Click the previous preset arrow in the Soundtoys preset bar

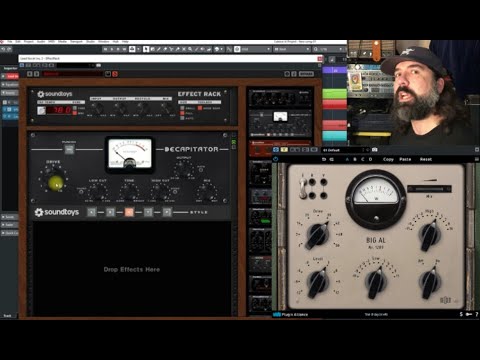(x=29, y=74)
